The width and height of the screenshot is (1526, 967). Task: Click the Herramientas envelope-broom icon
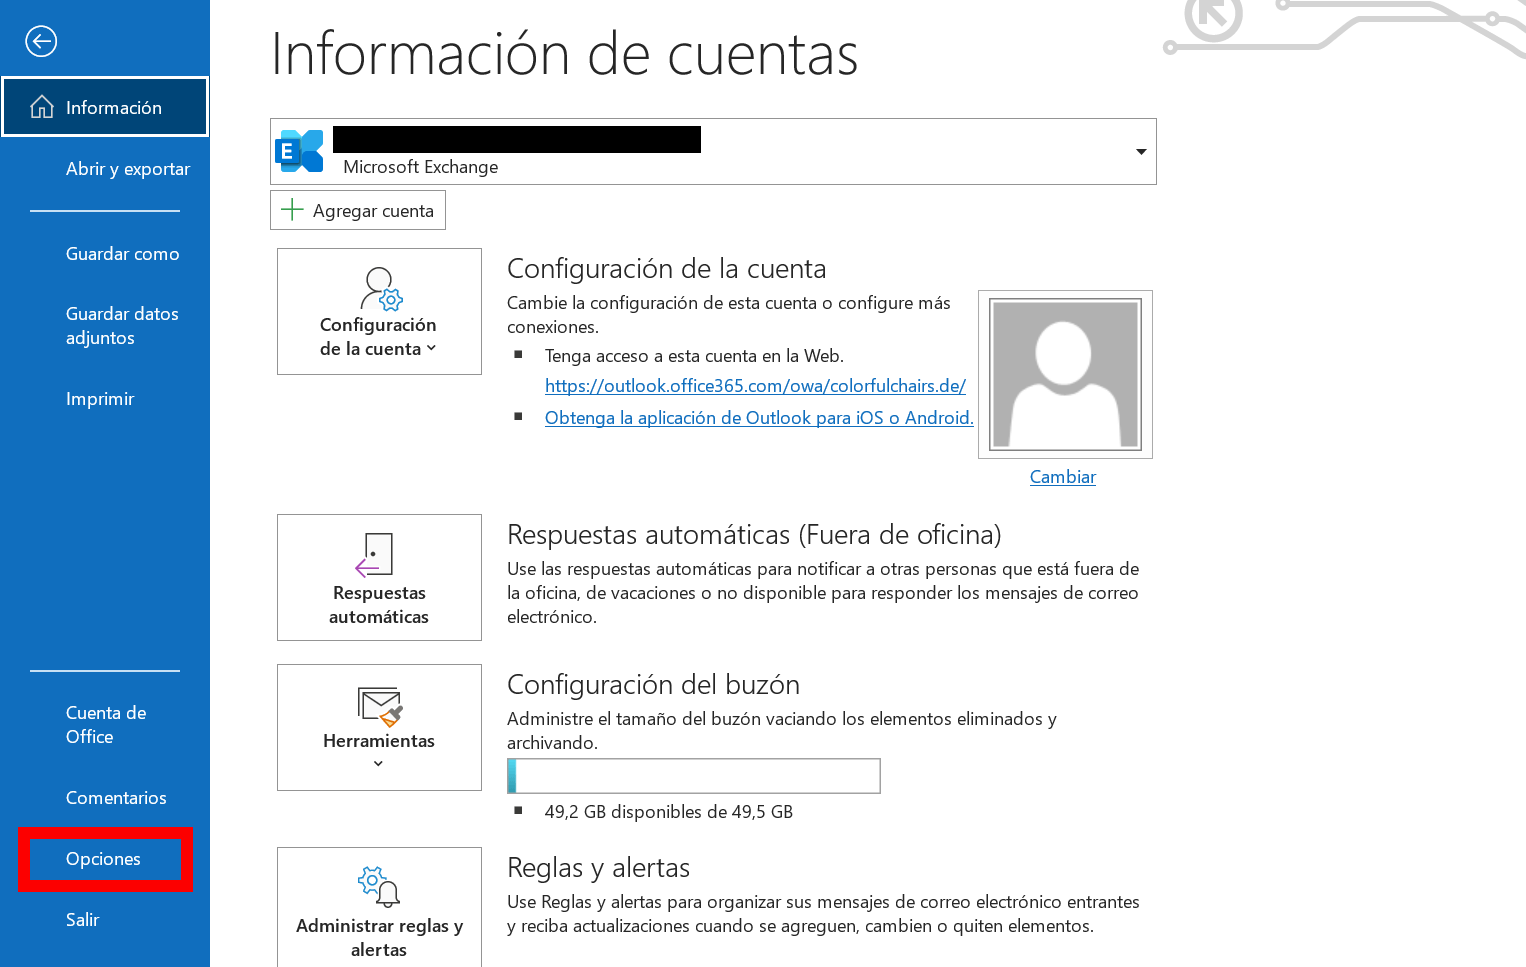coord(380,707)
